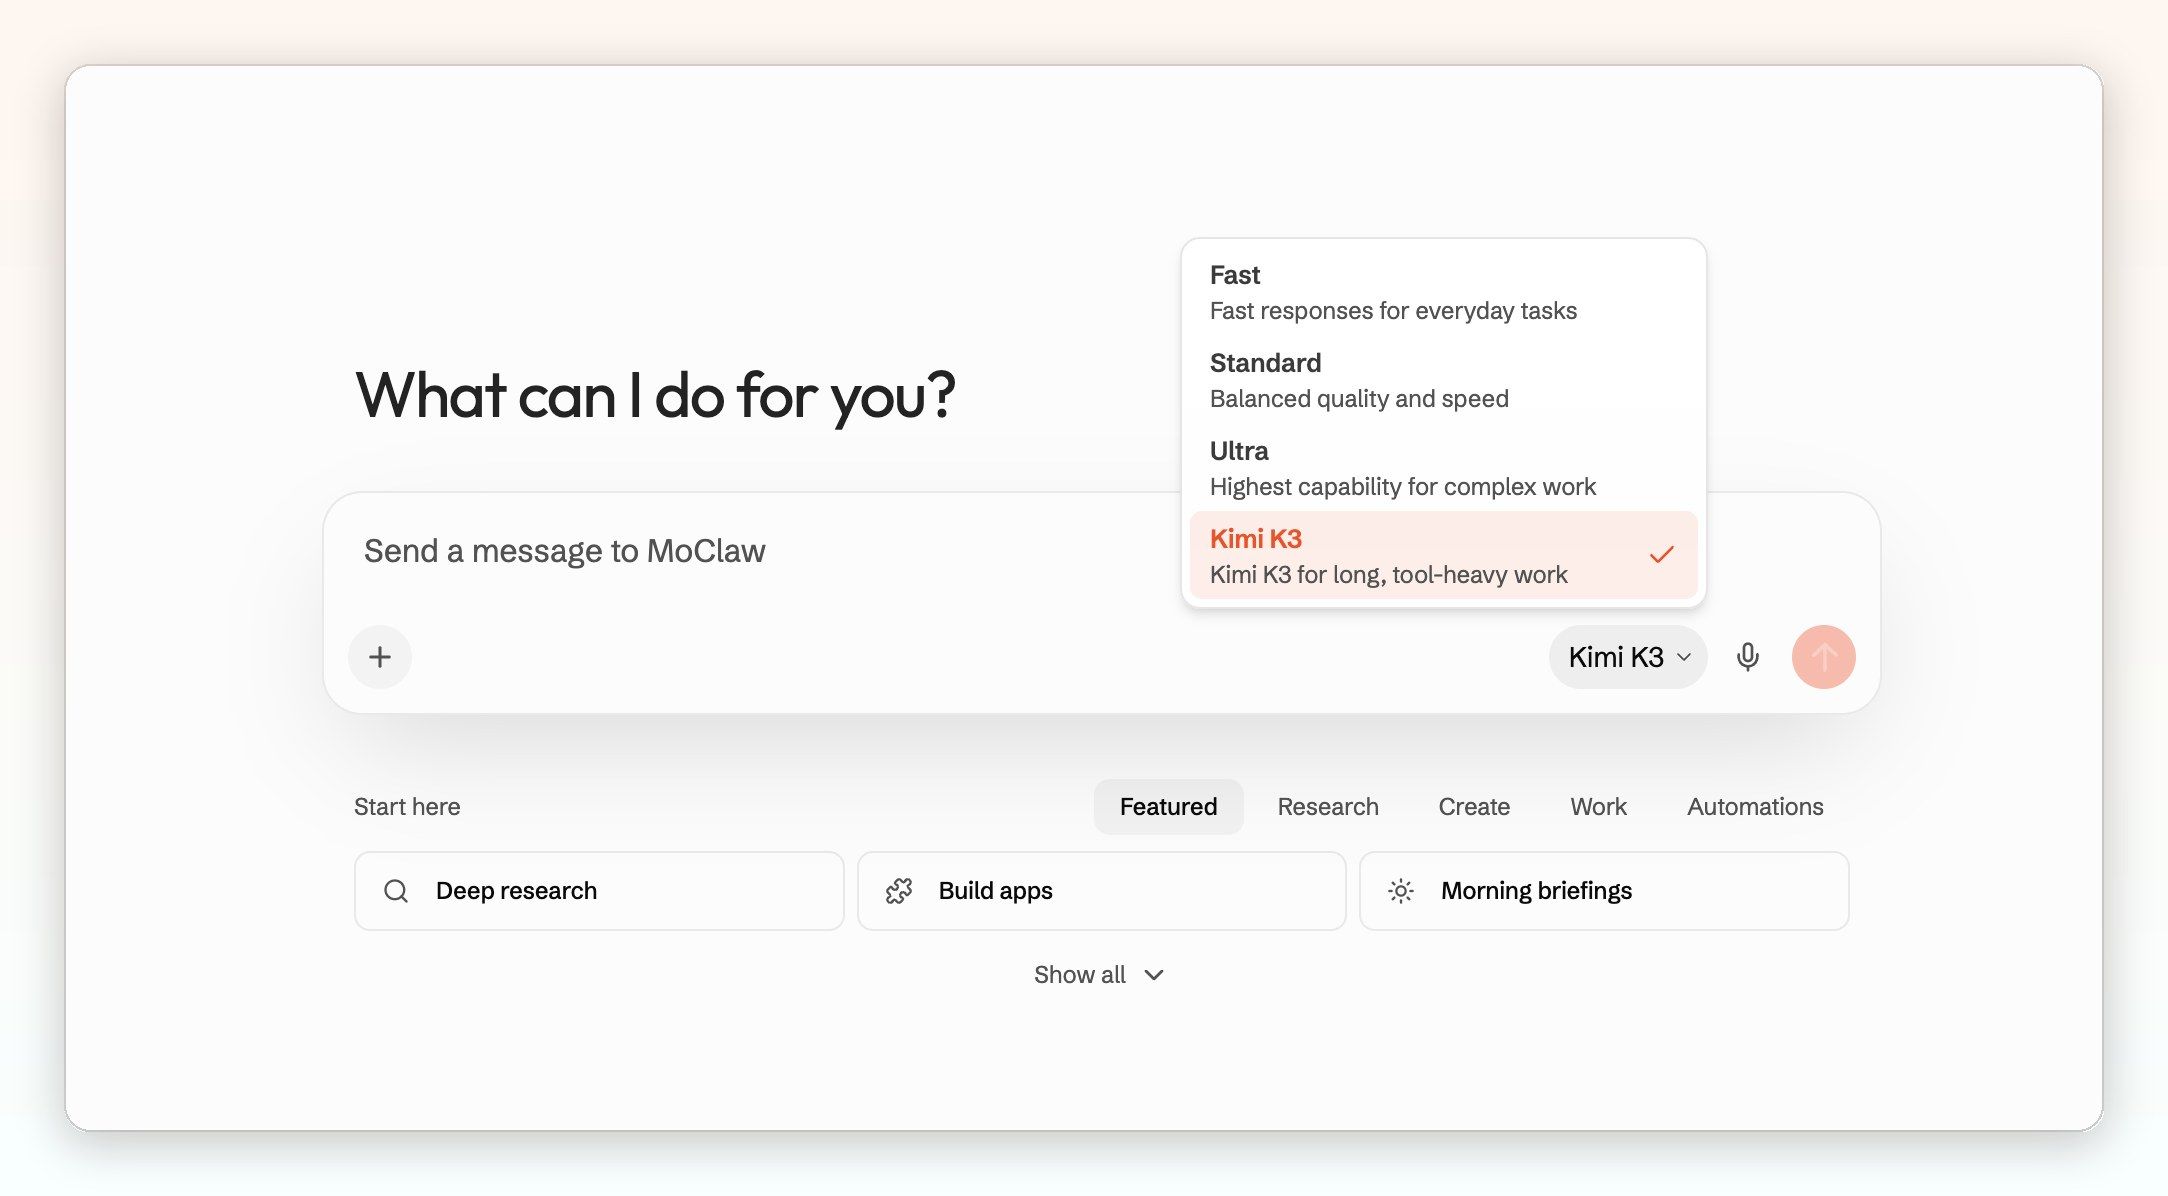The image size is (2168, 1196).
Task: Select the Standard model option
Action: coord(1443,380)
